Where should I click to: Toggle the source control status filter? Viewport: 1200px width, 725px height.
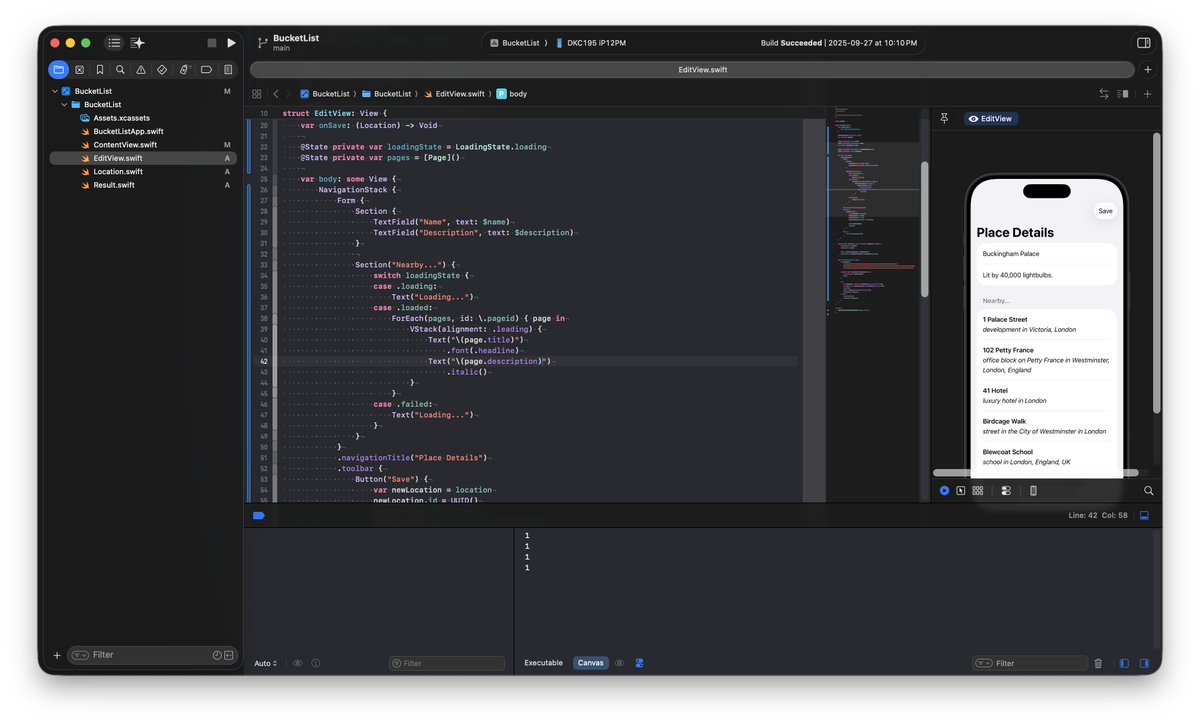tap(229, 655)
